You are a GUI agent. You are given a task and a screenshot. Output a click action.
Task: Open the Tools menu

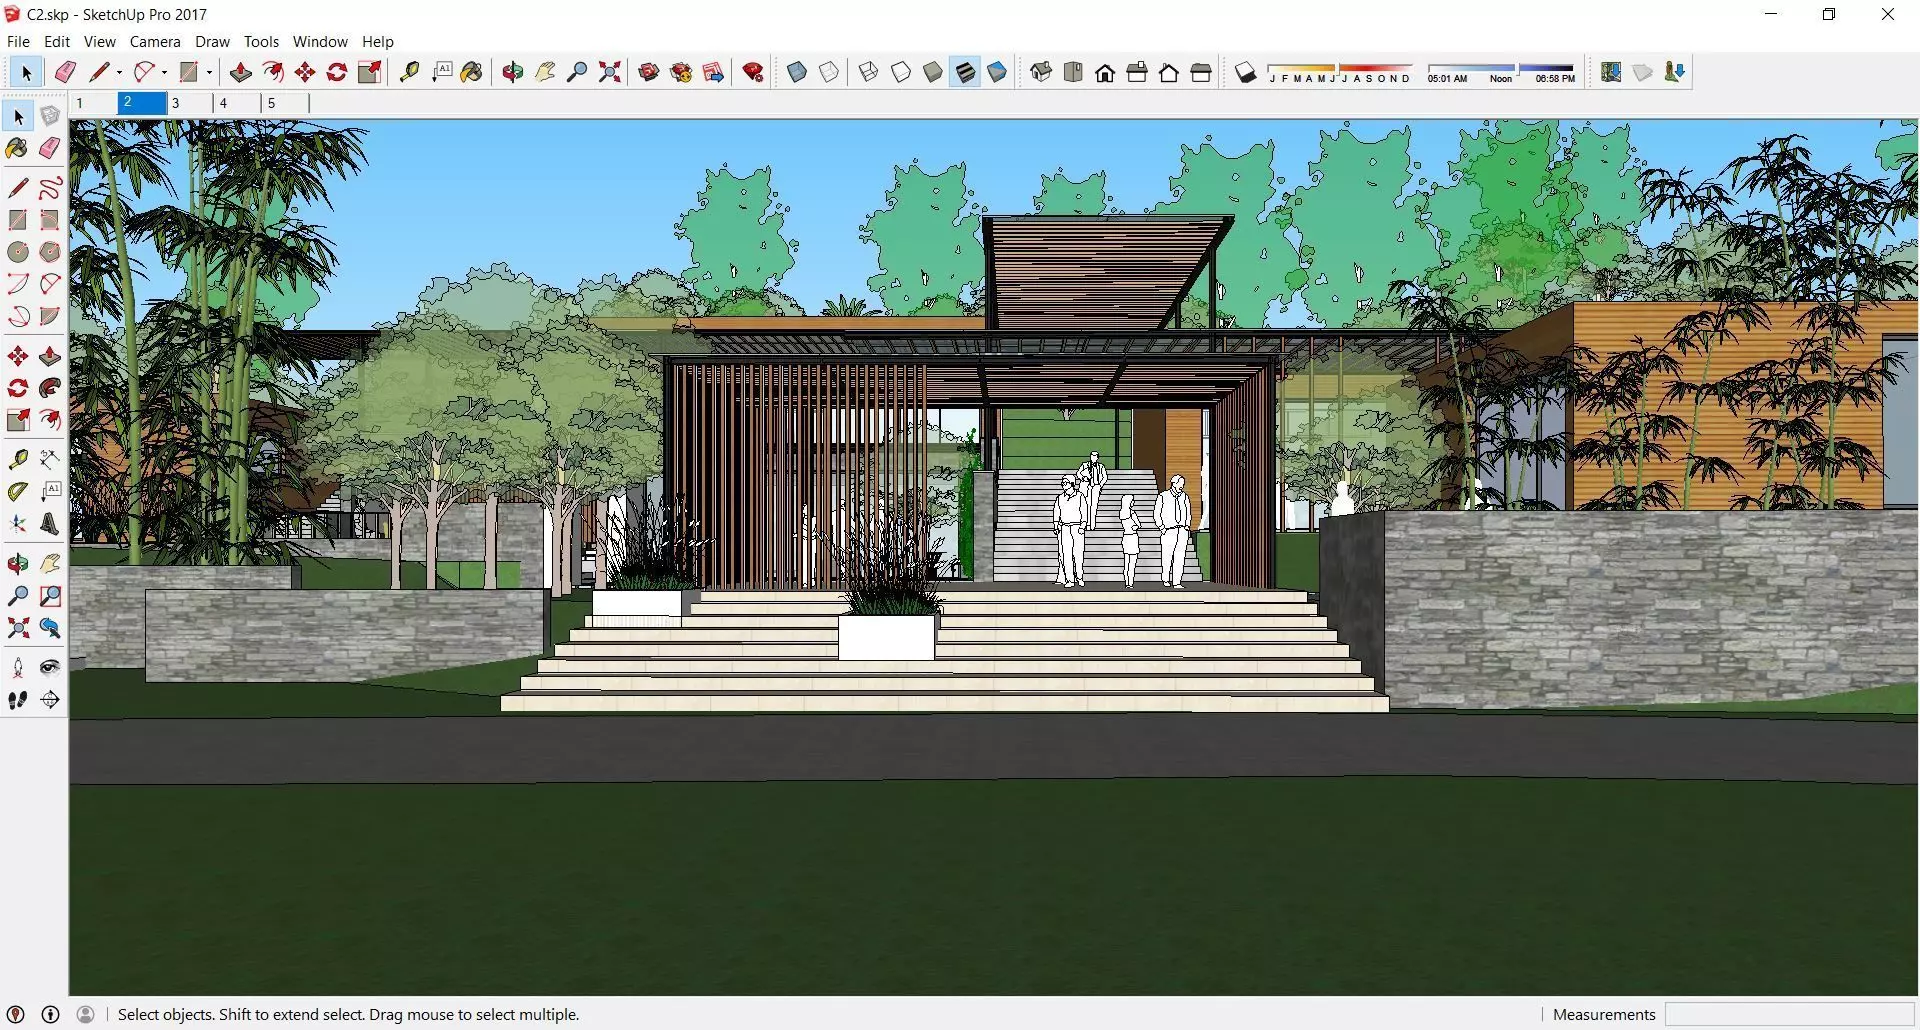click(261, 42)
